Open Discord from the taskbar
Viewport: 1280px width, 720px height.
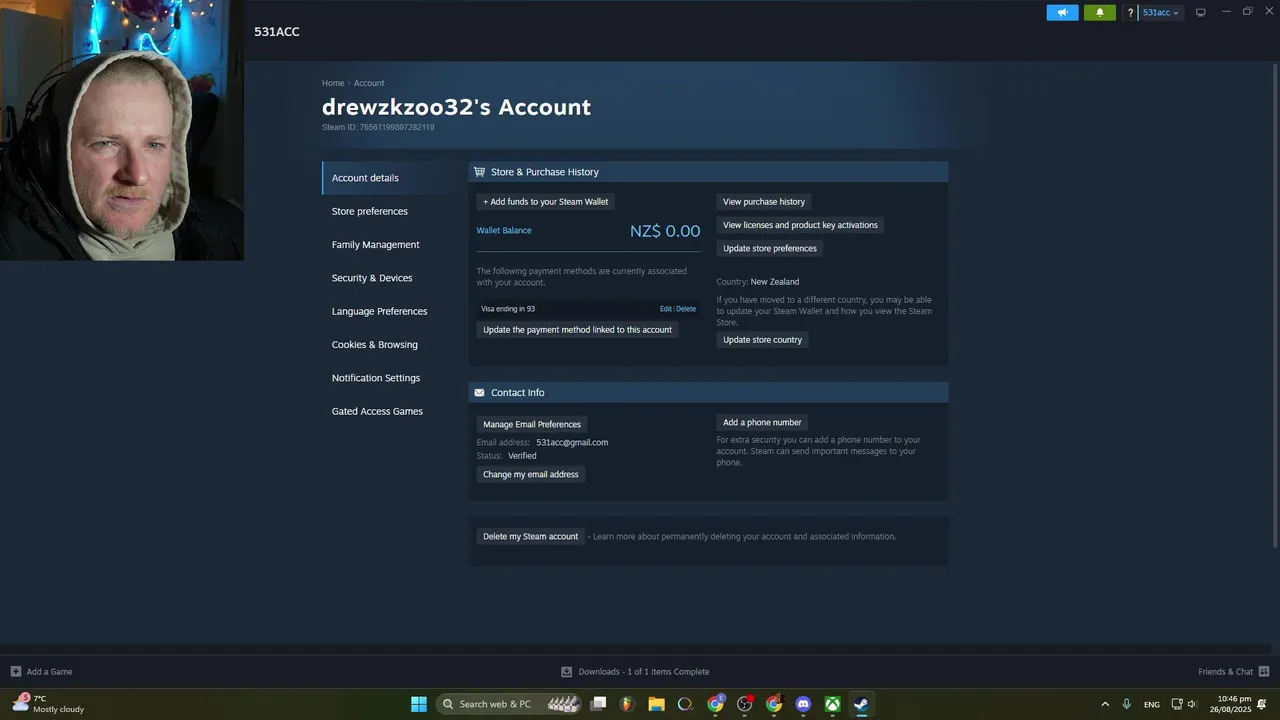point(803,704)
